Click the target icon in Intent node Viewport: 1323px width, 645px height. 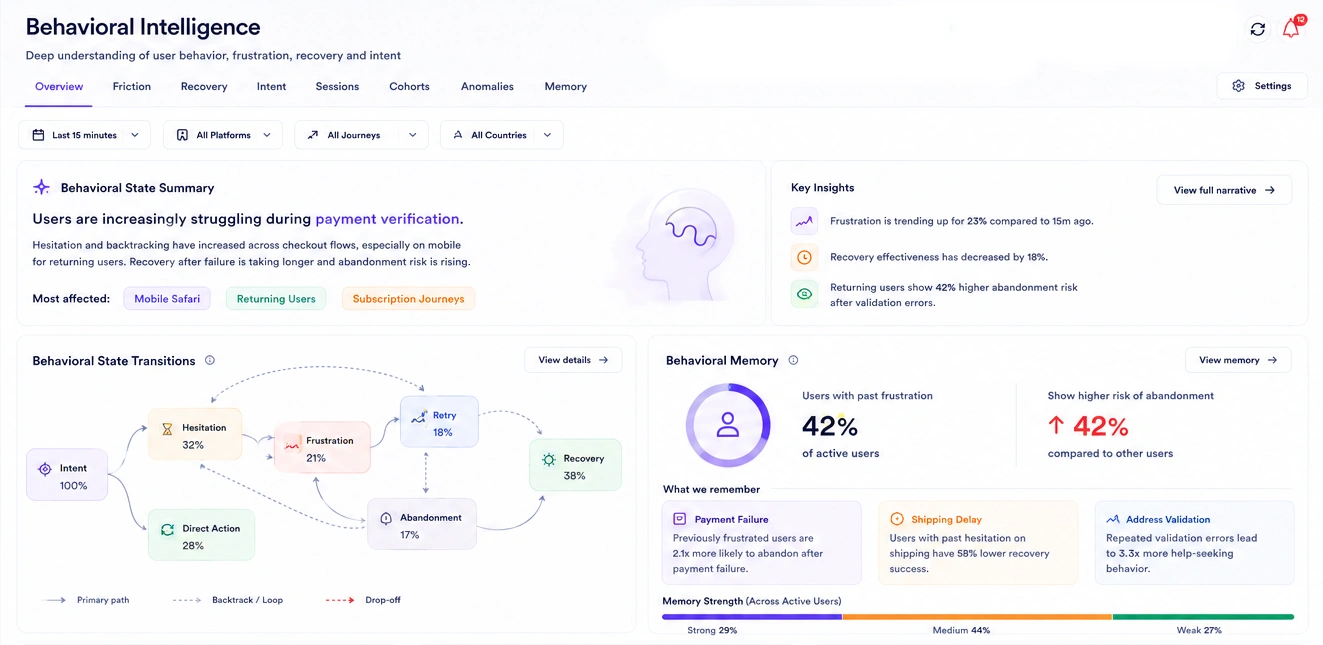pos(44,469)
